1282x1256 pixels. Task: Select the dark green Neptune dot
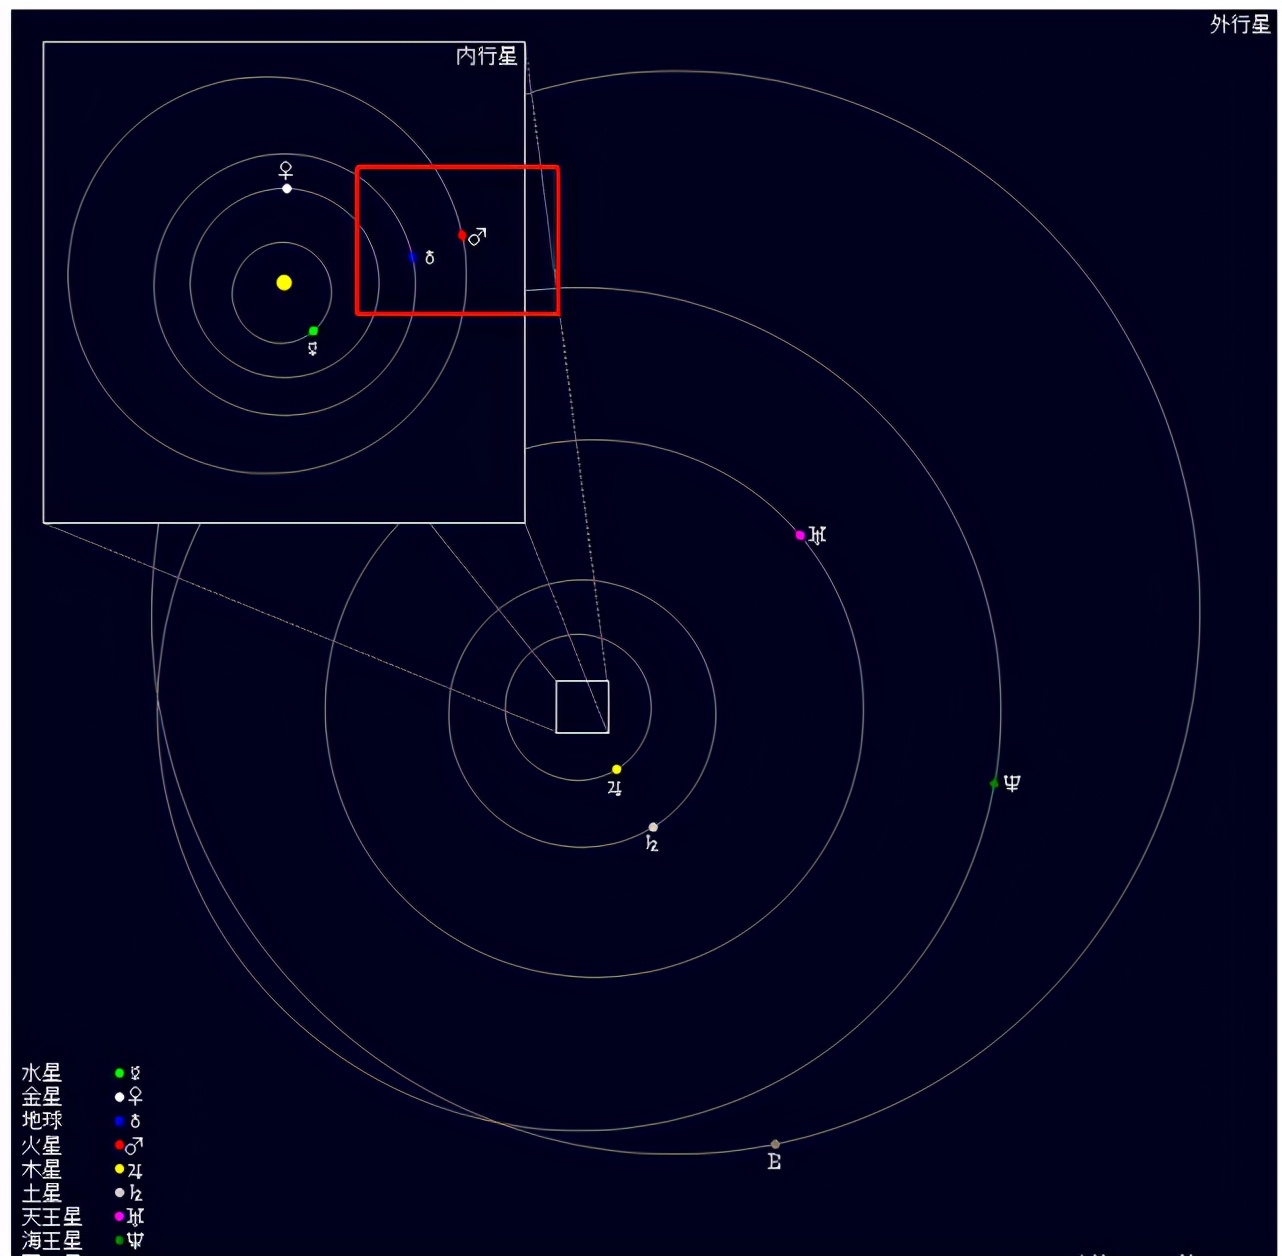pyautogui.click(x=994, y=784)
